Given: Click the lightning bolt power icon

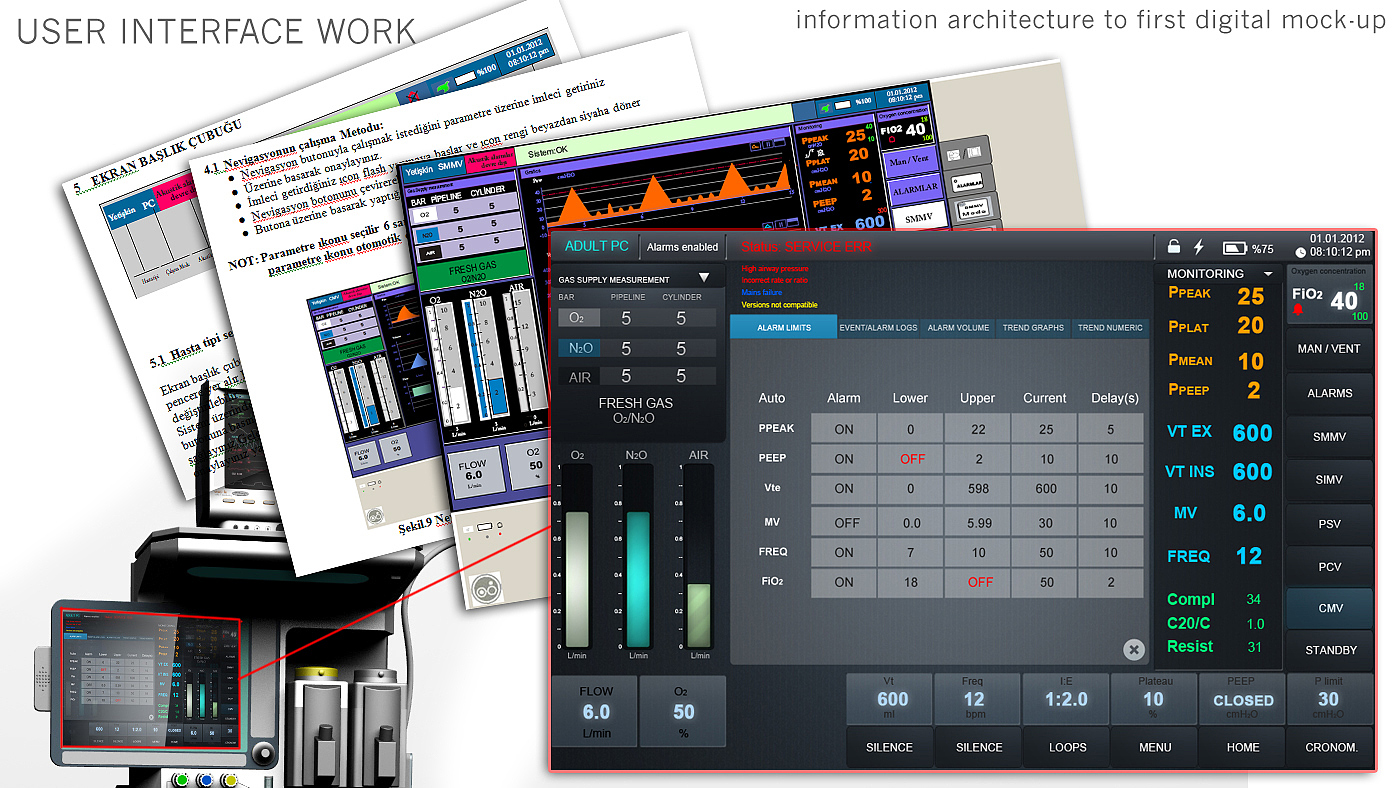Looking at the screenshot, I should [1199, 247].
